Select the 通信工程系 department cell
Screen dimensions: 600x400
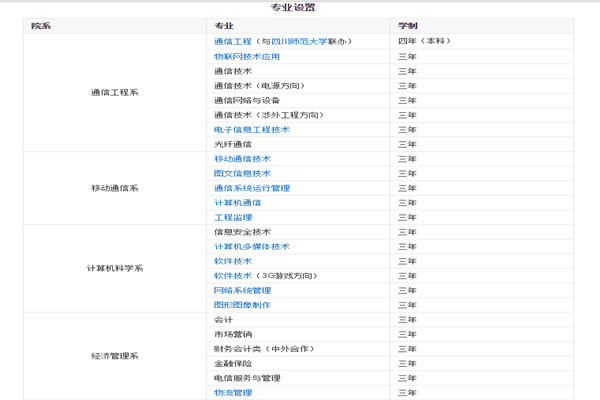tap(114, 93)
